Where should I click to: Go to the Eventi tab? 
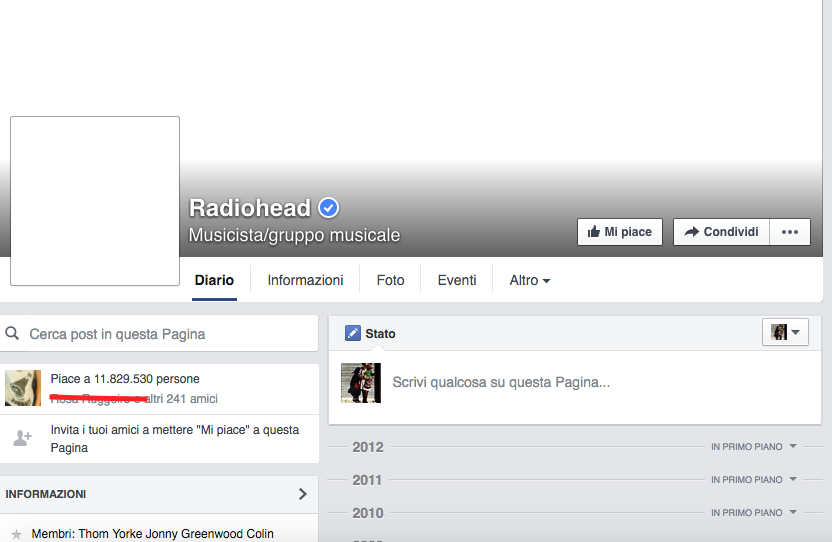[x=457, y=280]
